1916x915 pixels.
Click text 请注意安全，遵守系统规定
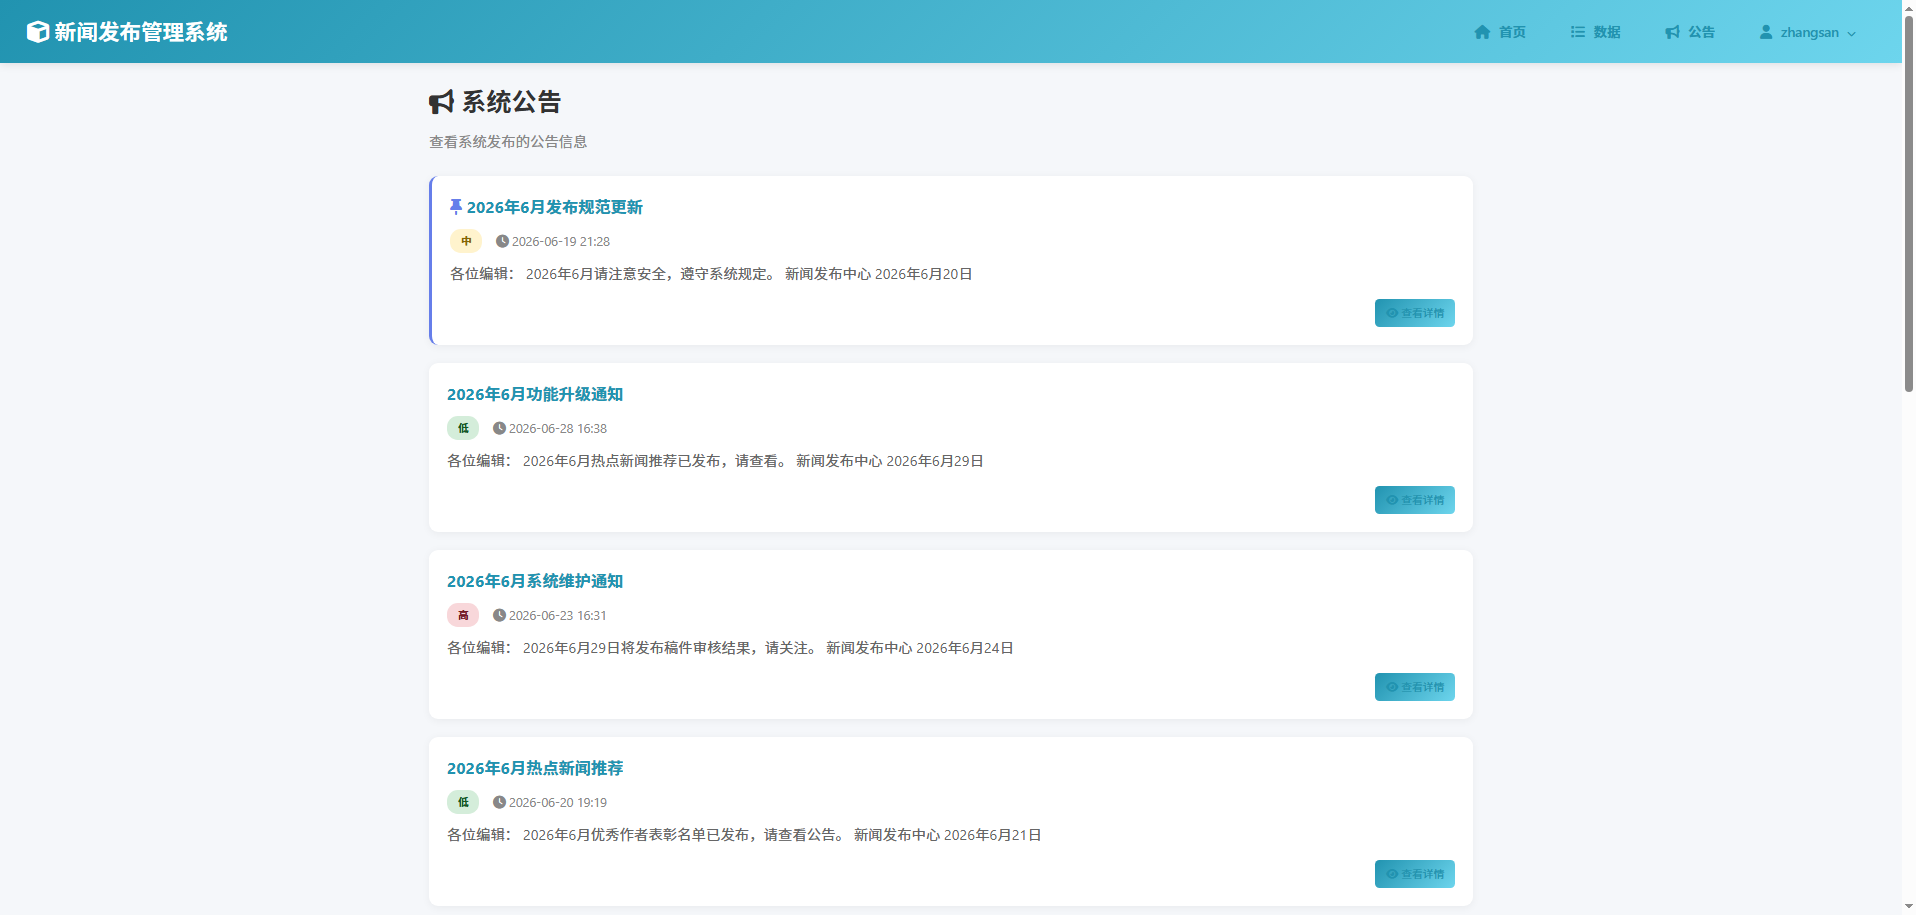coord(680,274)
